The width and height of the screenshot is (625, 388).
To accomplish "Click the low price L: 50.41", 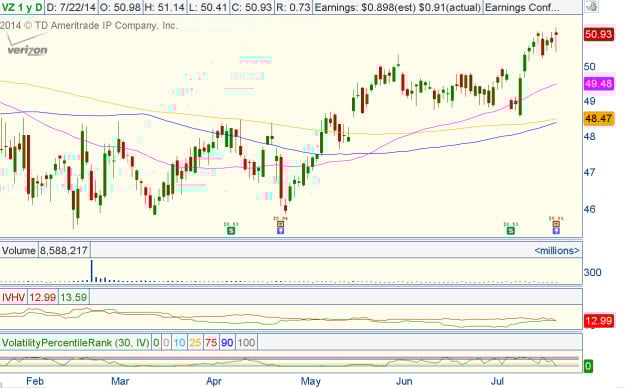I will point(208,7).
